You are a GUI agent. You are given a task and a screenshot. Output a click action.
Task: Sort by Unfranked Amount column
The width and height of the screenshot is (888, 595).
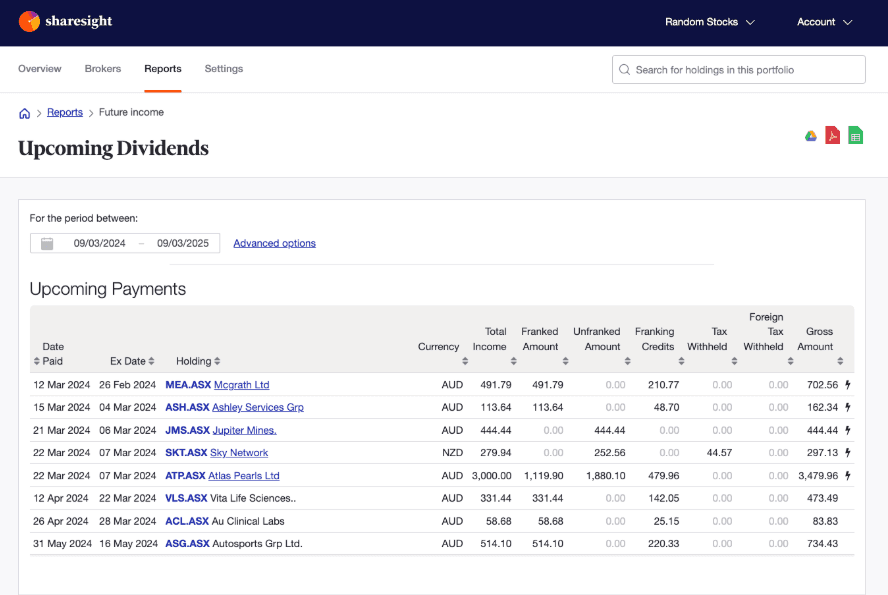[627, 361]
